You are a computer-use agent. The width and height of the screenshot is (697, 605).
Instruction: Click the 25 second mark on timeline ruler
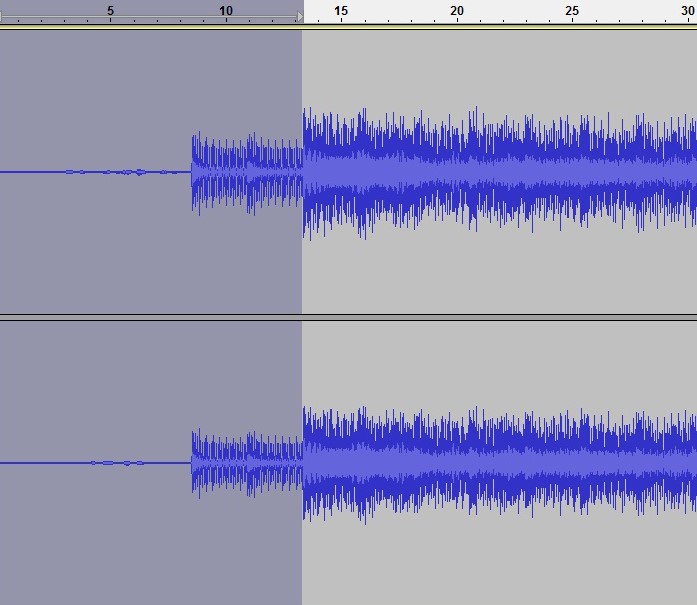pyautogui.click(x=572, y=12)
